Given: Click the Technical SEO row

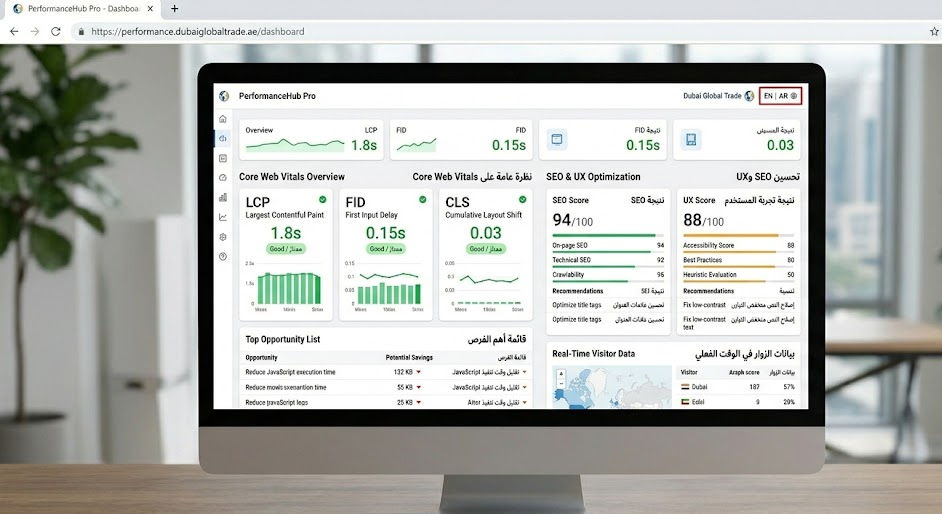Looking at the screenshot, I should click(608, 260).
